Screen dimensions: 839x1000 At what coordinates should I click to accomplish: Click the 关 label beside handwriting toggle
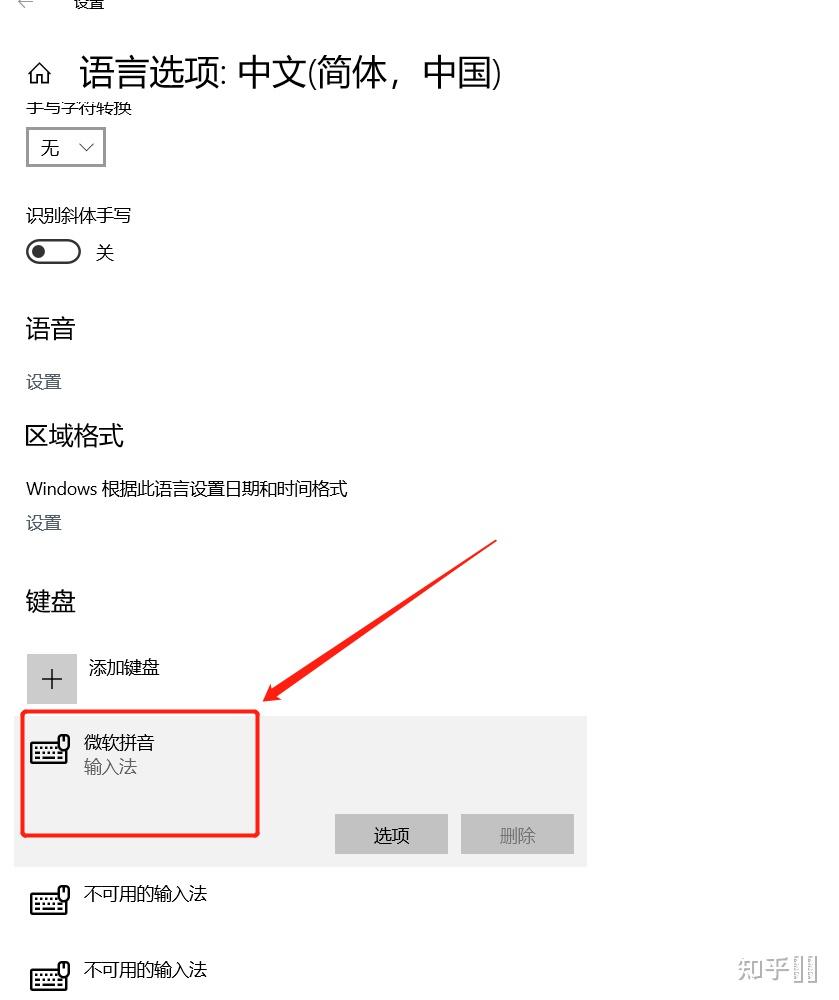(x=105, y=253)
